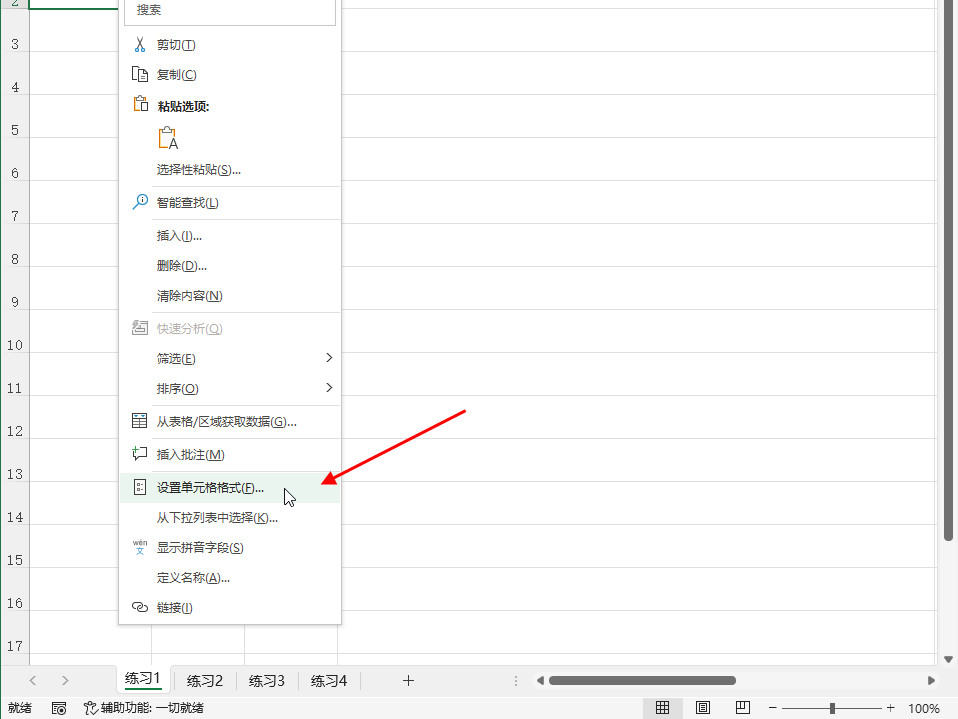Click the 100% zoom level
This screenshot has width=958, height=719.
(923, 709)
